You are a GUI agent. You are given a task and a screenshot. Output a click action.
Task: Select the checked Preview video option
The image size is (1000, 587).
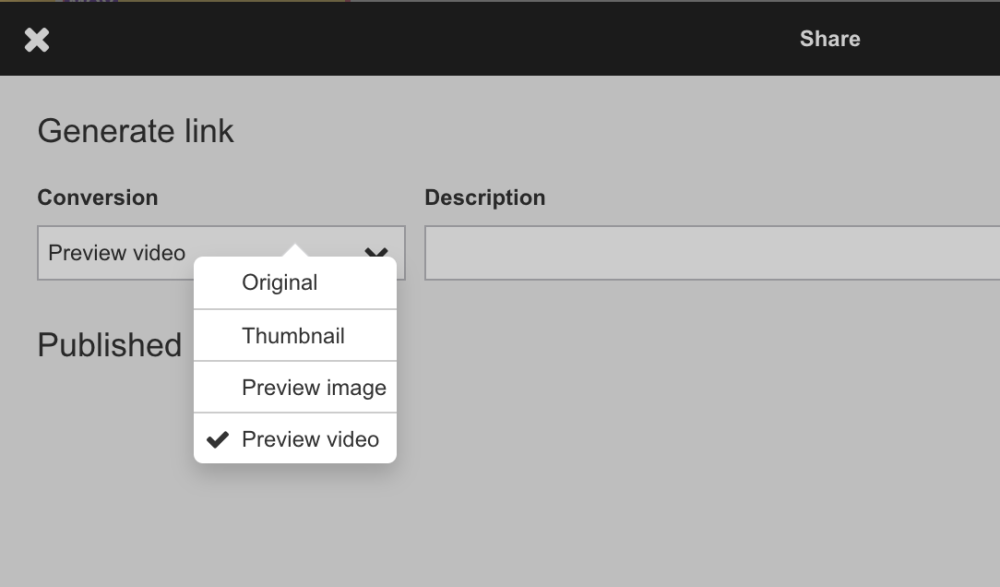pyautogui.click(x=310, y=439)
